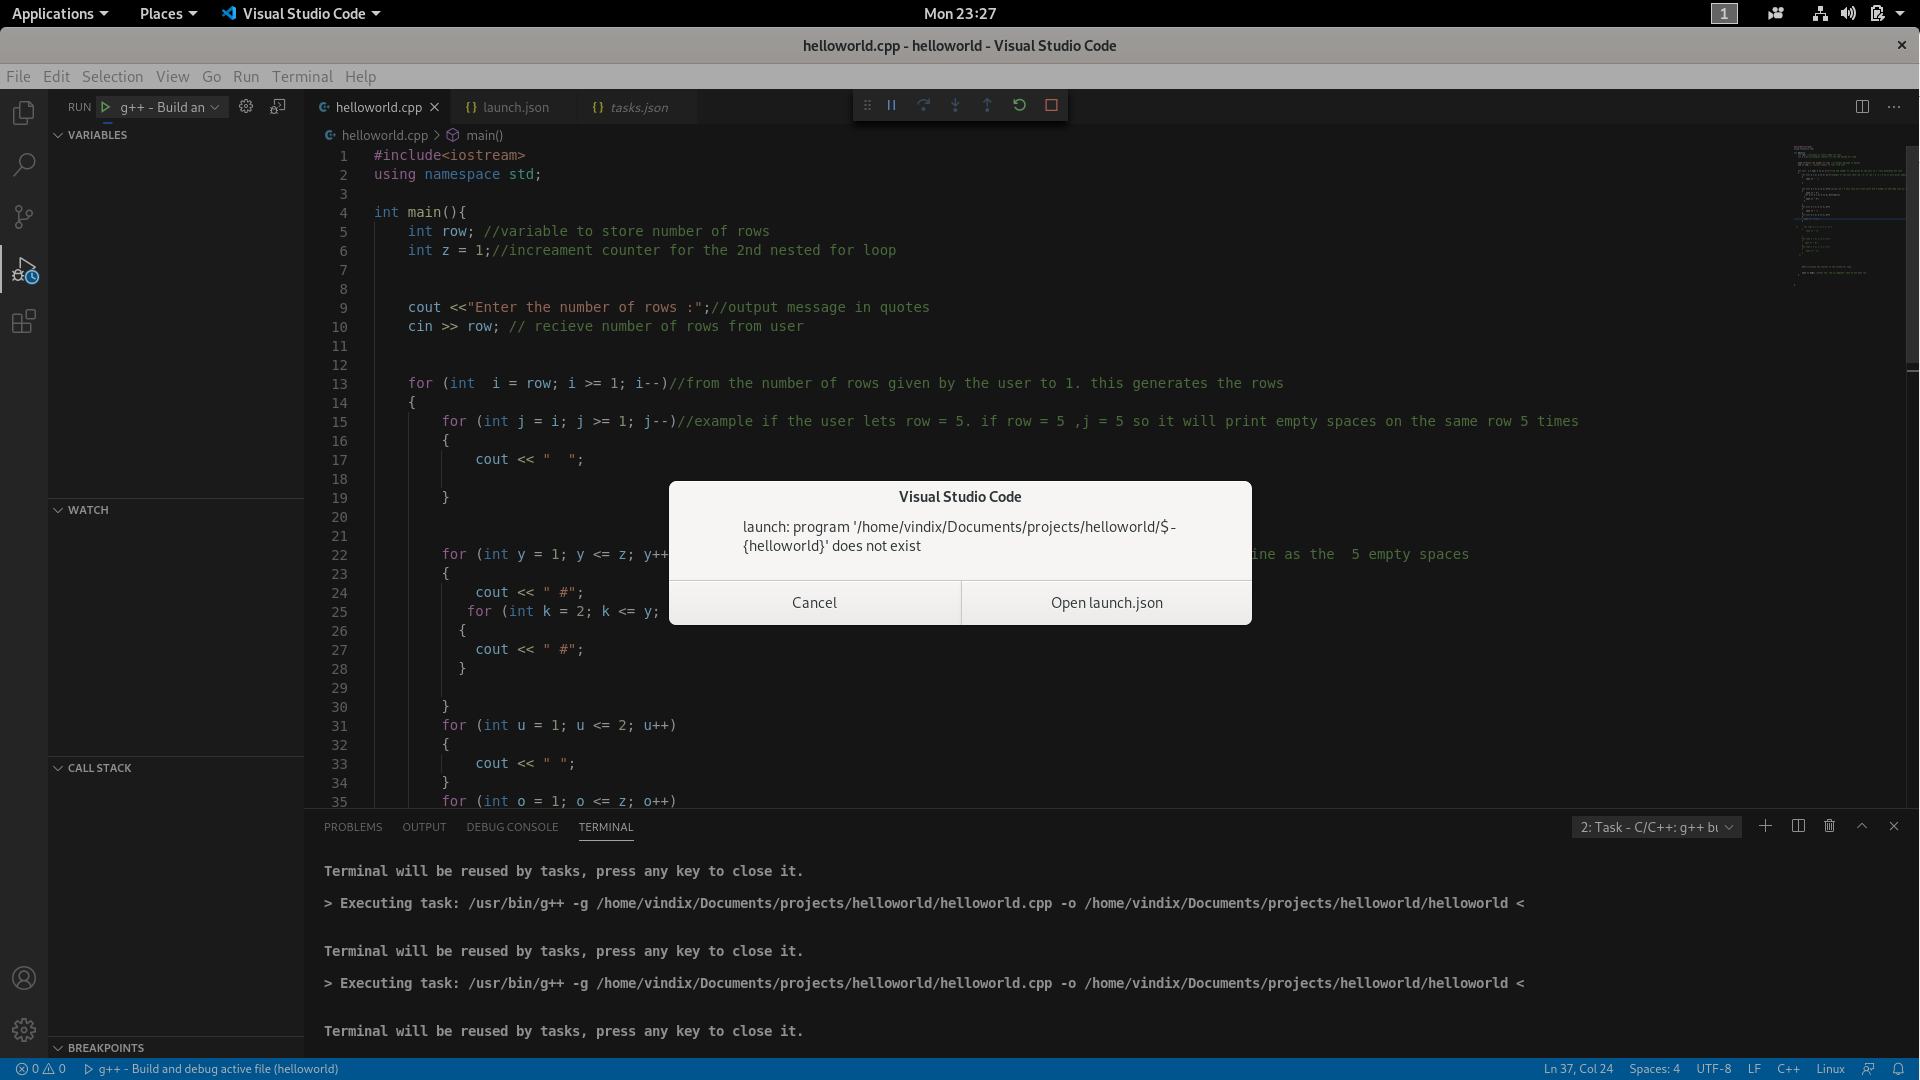Switch to the launch.json tab
Viewport: 1920px width, 1080px height.
point(516,107)
